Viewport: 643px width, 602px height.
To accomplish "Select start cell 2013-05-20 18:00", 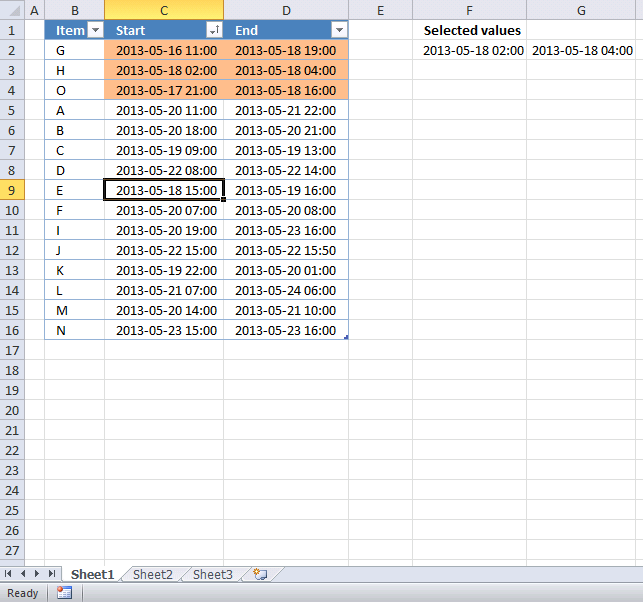I will [164, 130].
